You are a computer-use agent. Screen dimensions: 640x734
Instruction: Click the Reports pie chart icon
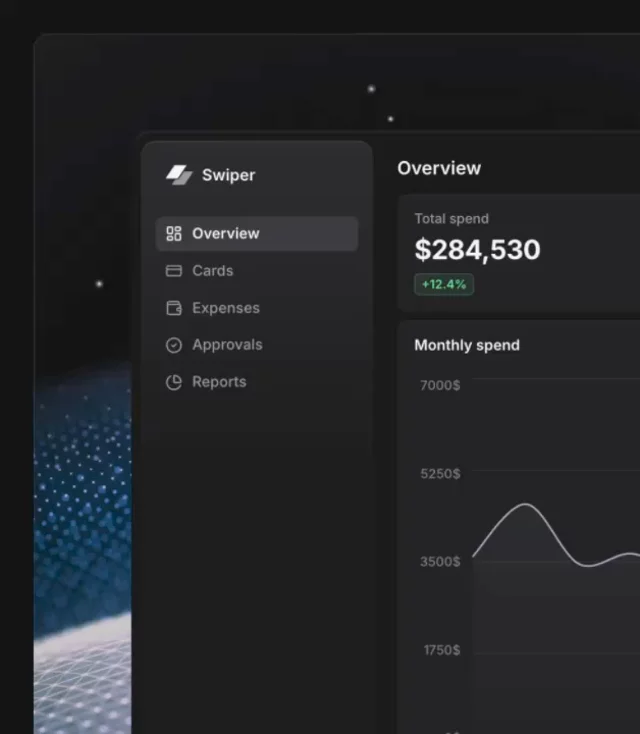[x=174, y=382]
